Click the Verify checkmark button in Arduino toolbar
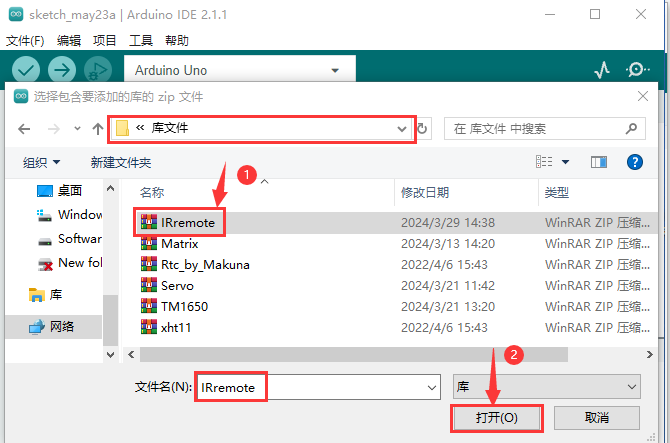 pyautogui.click(x=26, y=70)
